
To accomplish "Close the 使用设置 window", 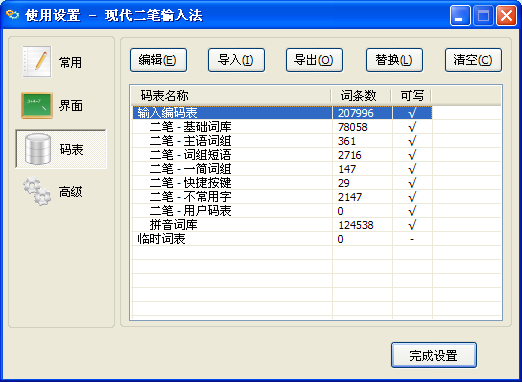I will pyautogui.click(x=506, y=15).
